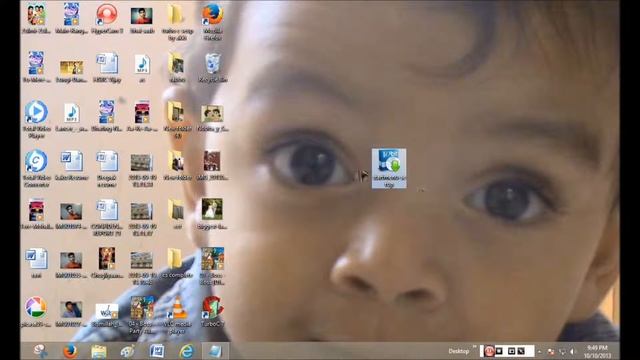This screenshot has height=360, width=640.
Task: Open the Action Center flag icon
Action: pyautogui.click(x=551, y=351)
